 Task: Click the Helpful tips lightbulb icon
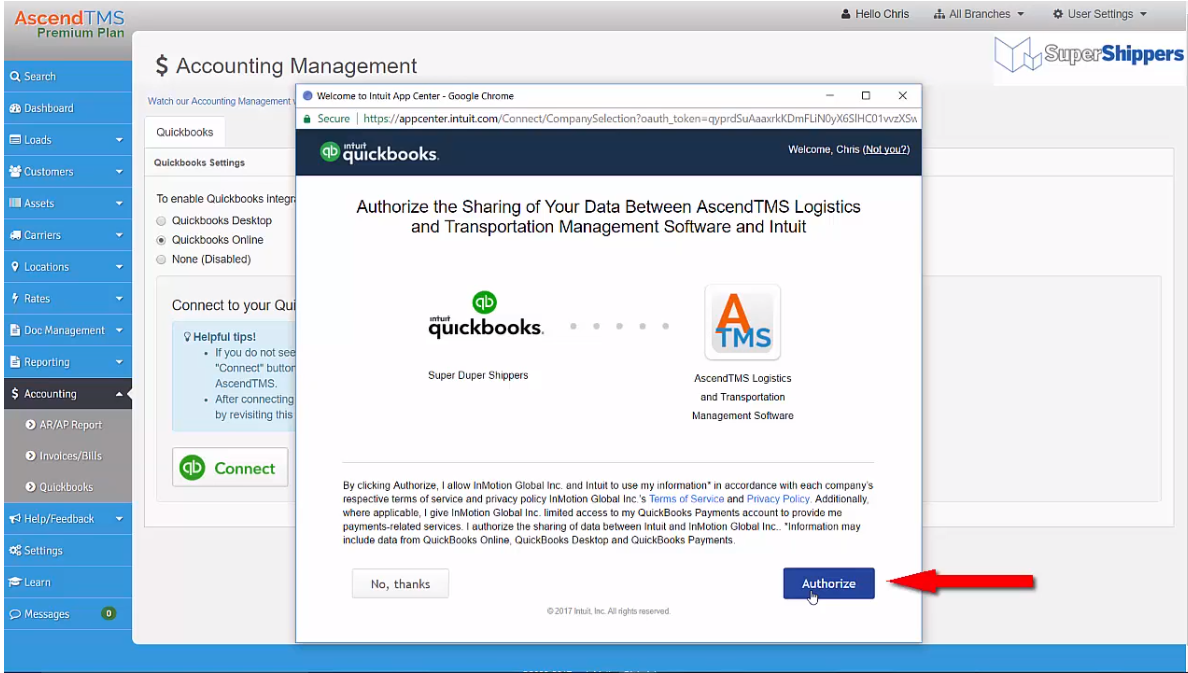click(187, 337)
